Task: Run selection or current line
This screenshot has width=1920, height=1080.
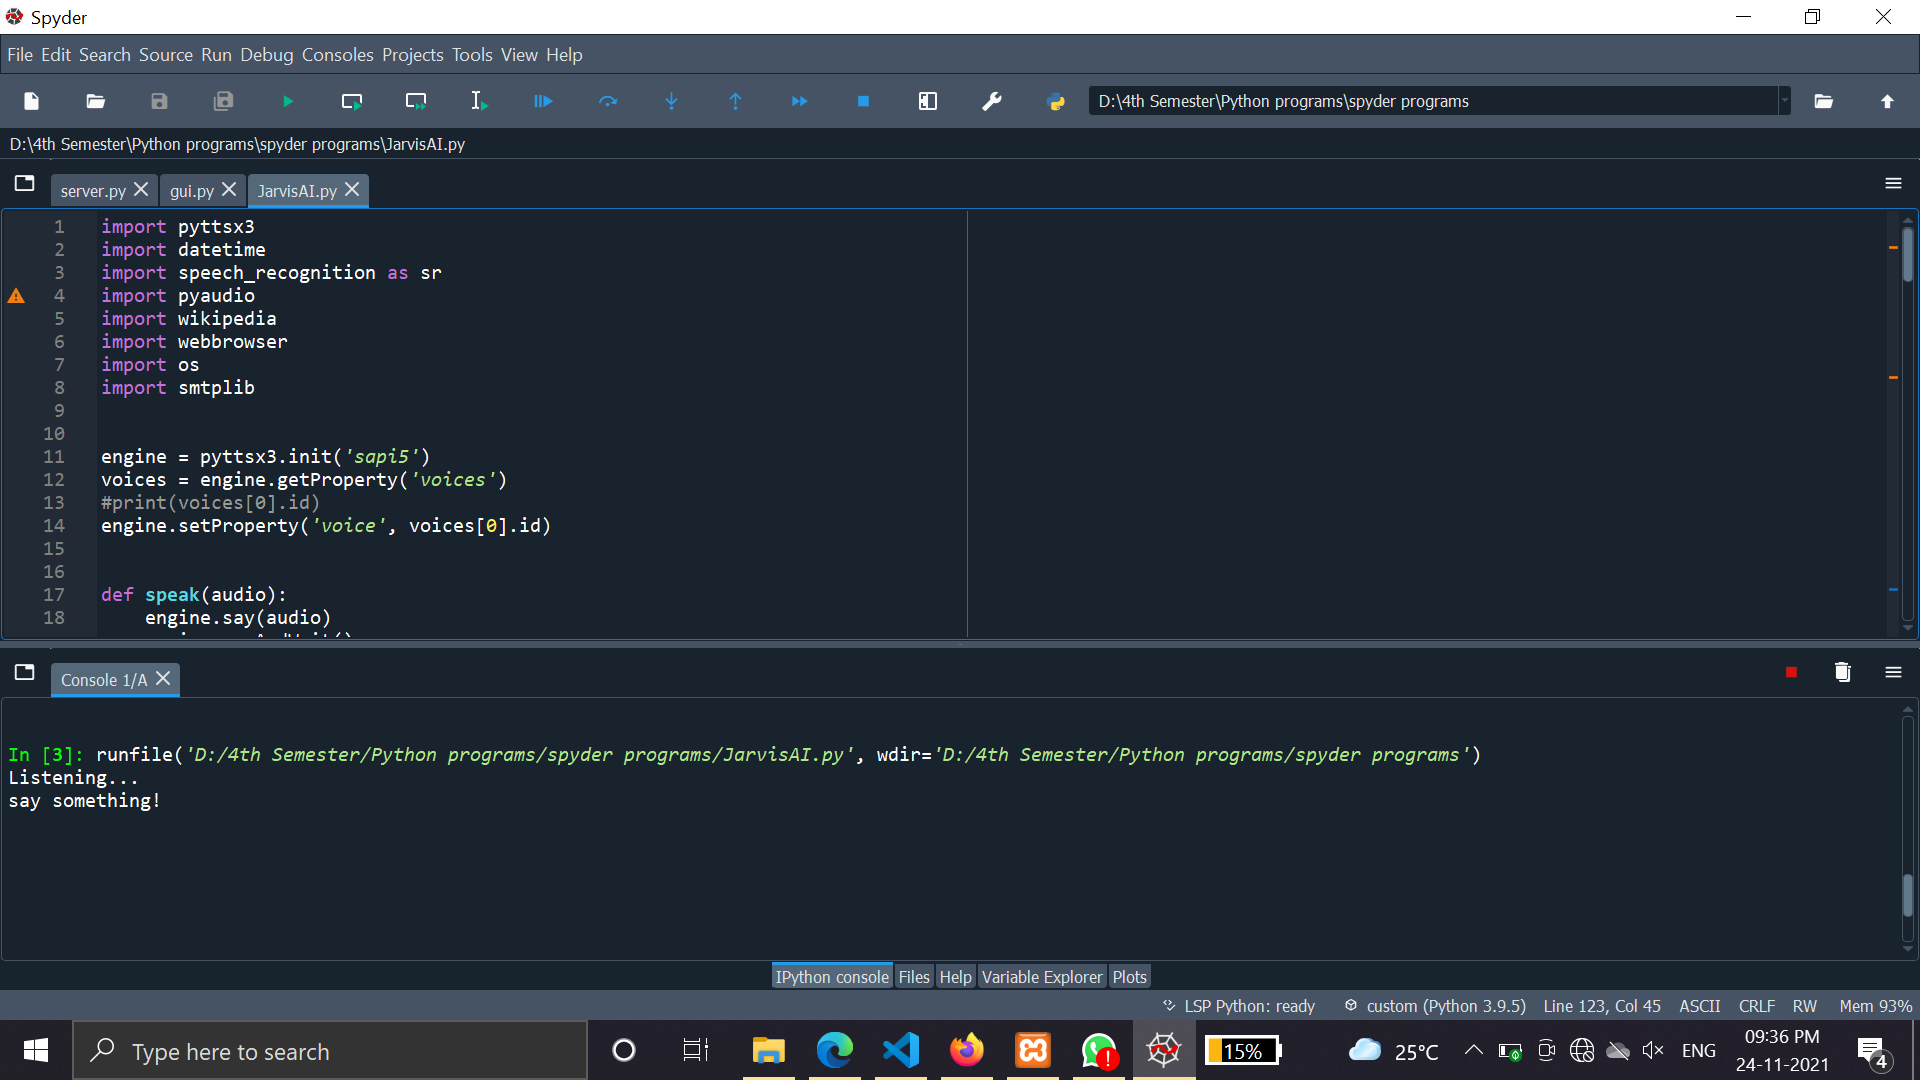Action: pyautogui.click(x=480, y=101)
